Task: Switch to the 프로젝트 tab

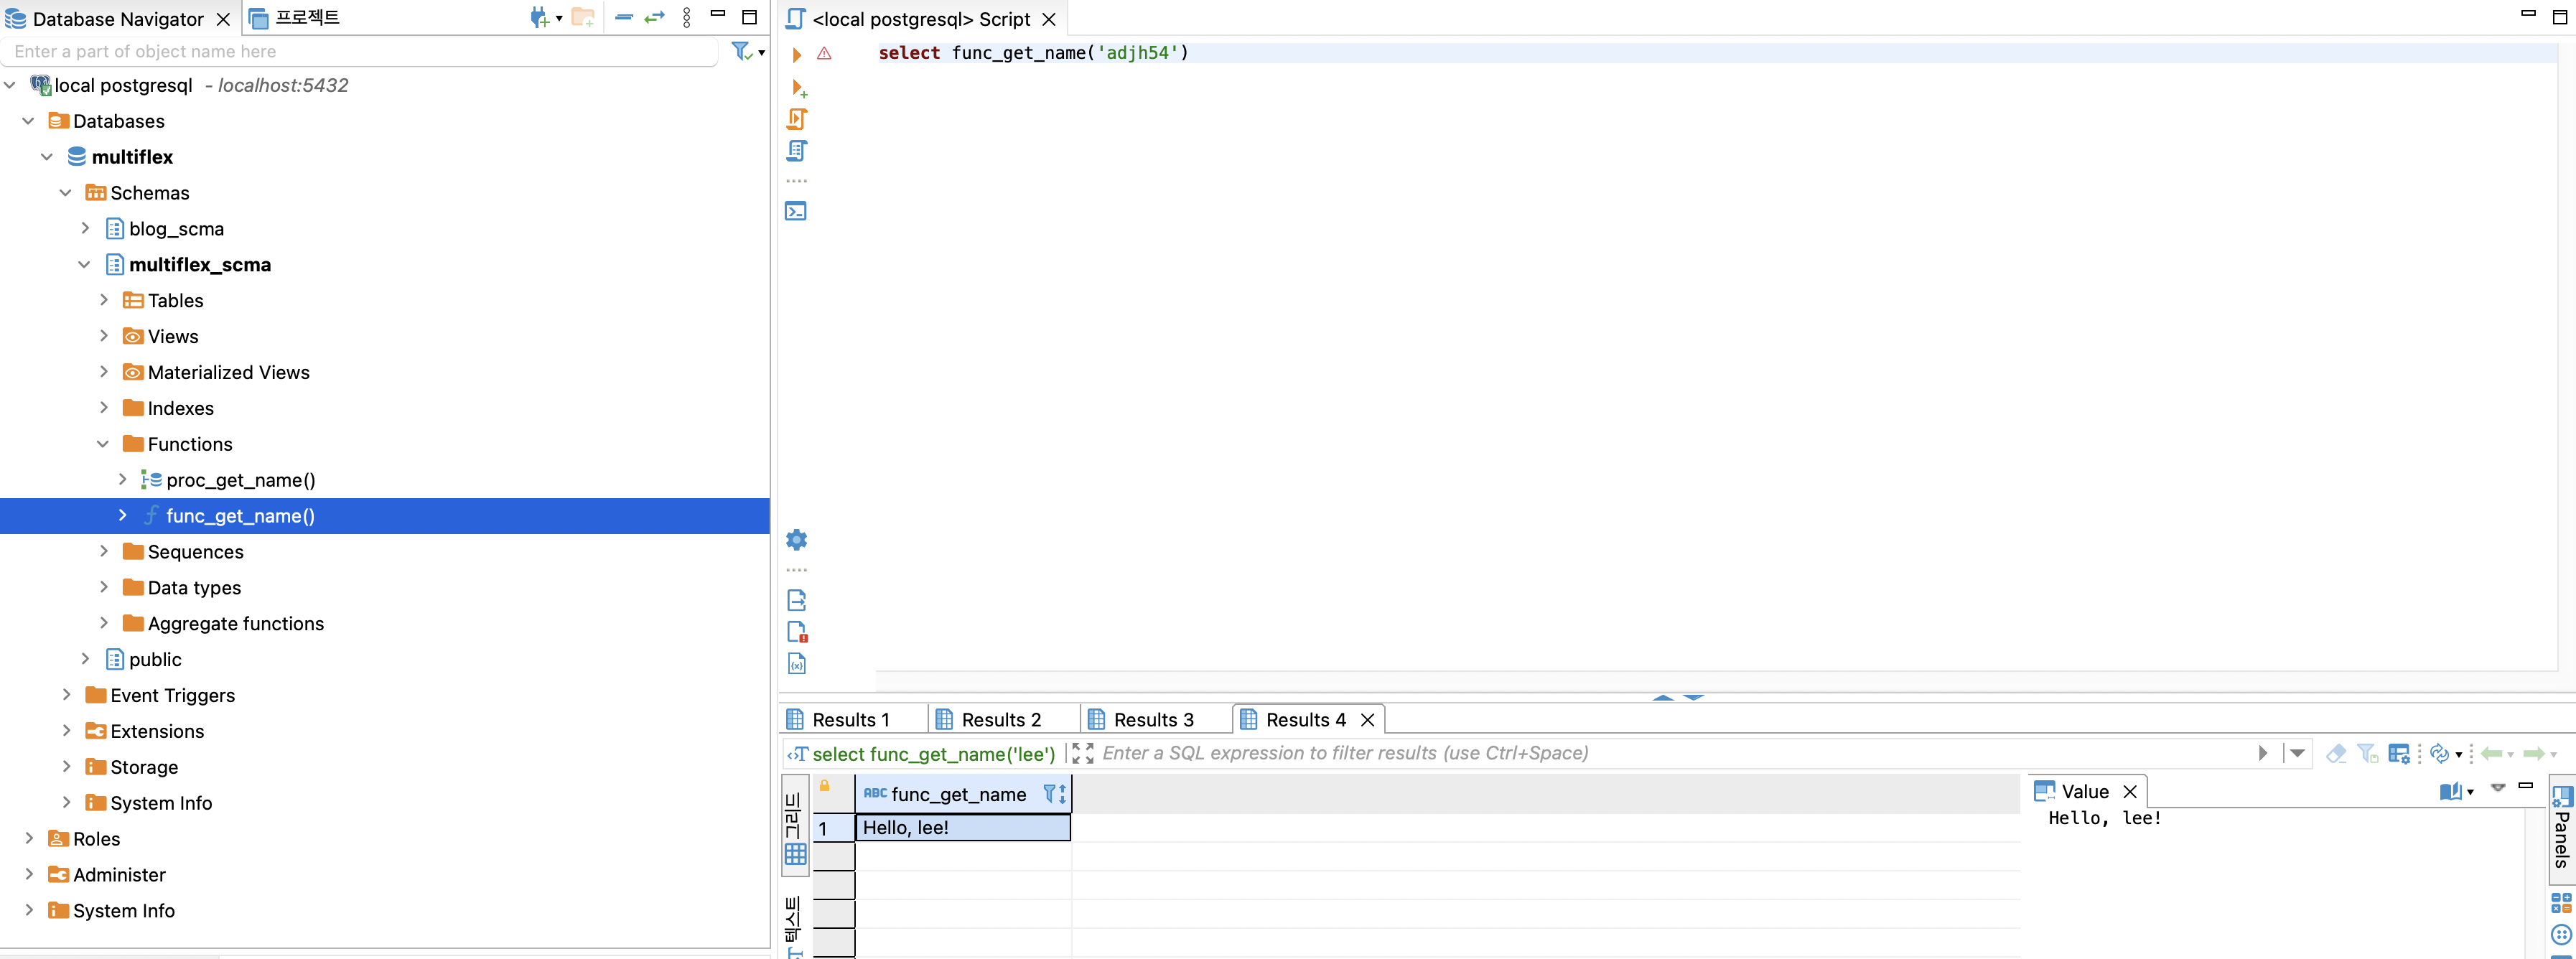Action: pos(306,18)
